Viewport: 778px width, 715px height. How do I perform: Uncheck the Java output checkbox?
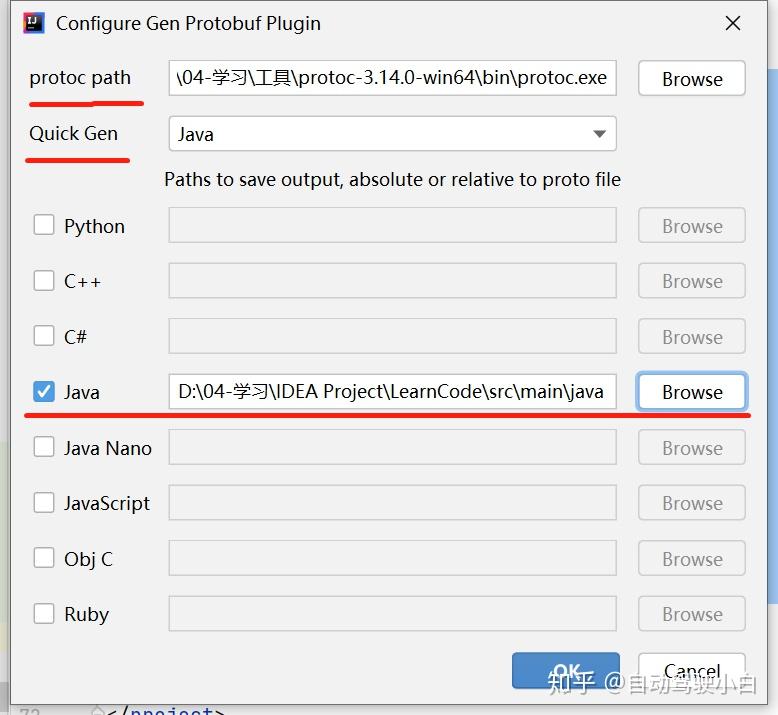44,392
